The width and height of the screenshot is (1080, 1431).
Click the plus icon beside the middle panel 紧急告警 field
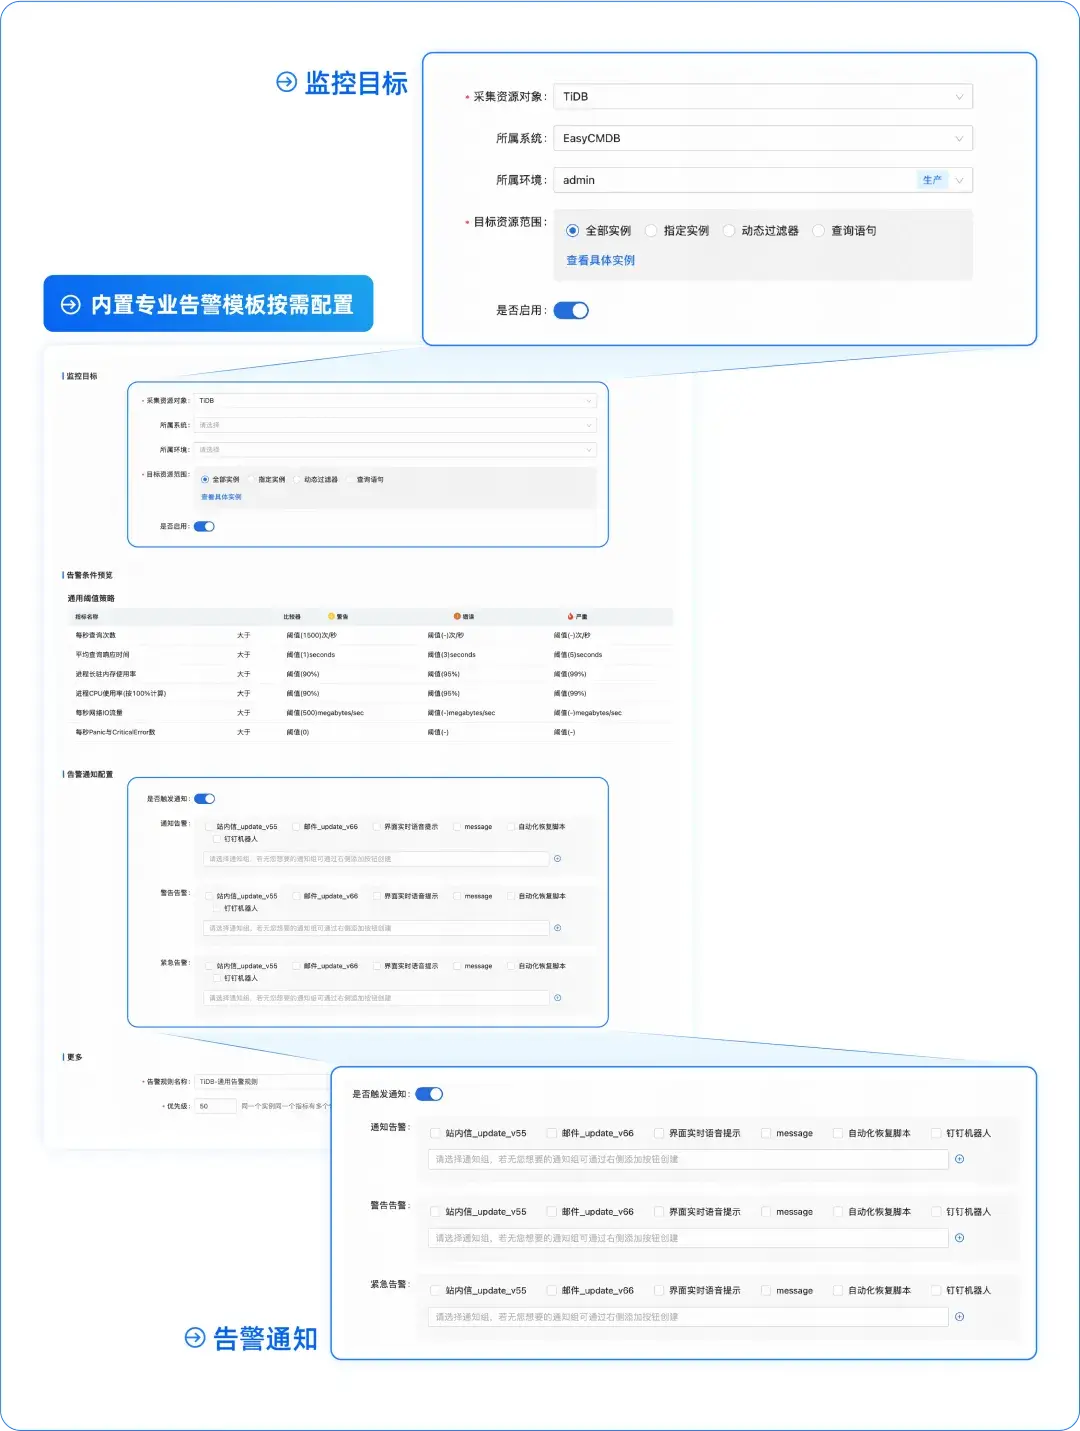[557, 997]
